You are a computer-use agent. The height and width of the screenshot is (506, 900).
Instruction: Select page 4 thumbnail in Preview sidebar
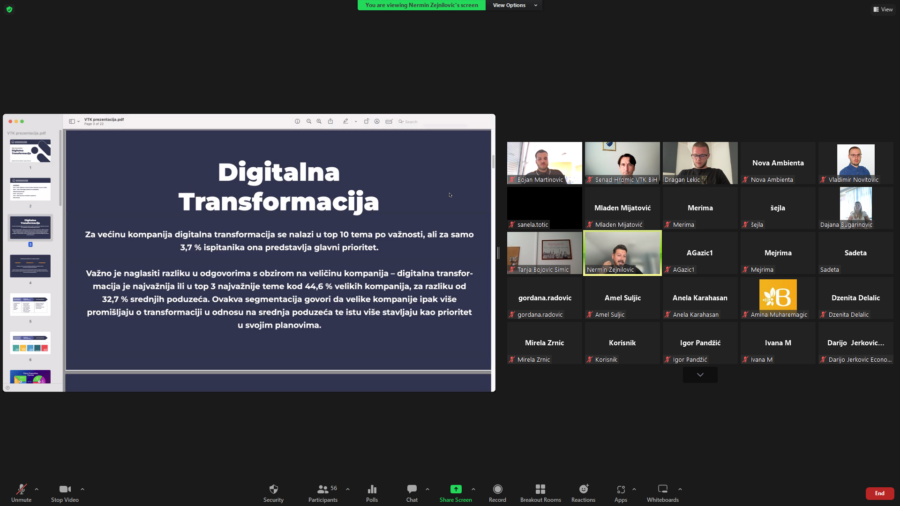click(x=30, y=266)
